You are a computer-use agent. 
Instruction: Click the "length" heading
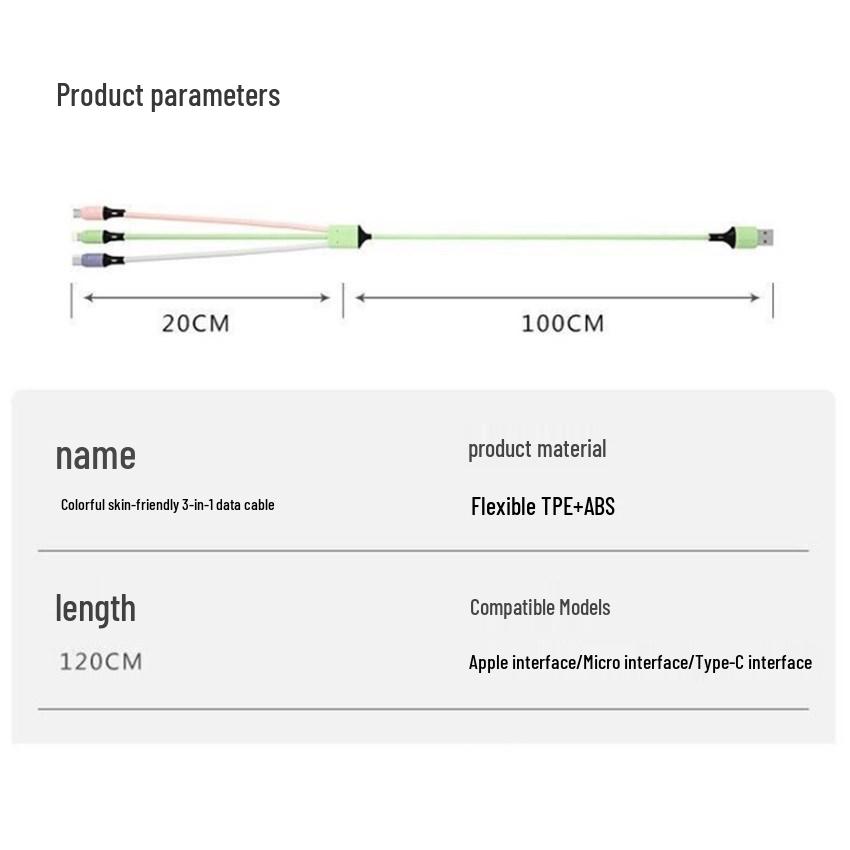pos(95,608)
